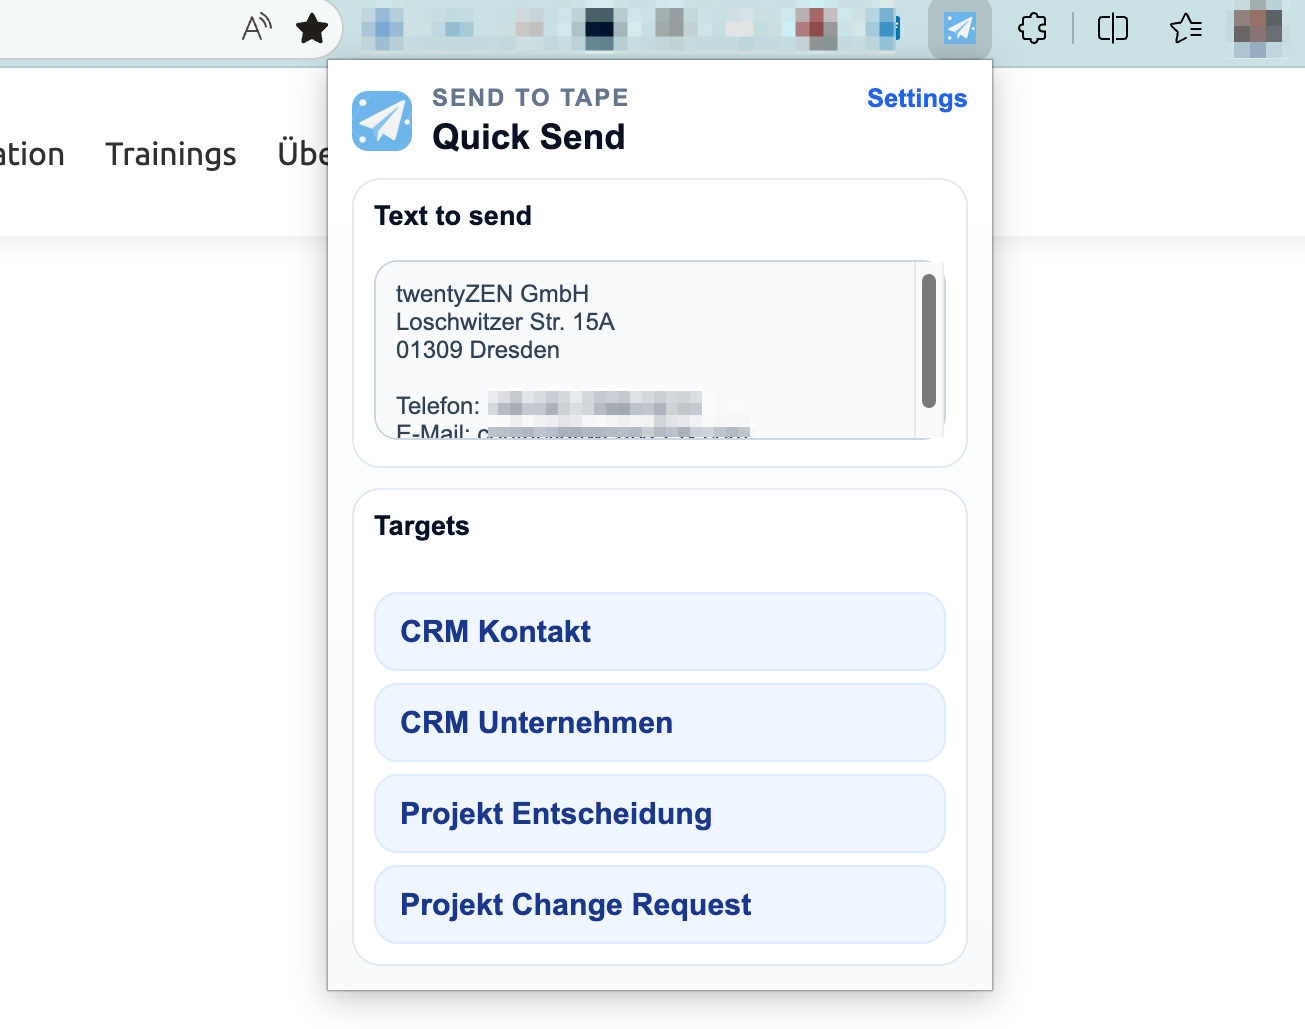Click the paper plane logo in popup
1305x1029 pixels.
click(x=382, y=121)
